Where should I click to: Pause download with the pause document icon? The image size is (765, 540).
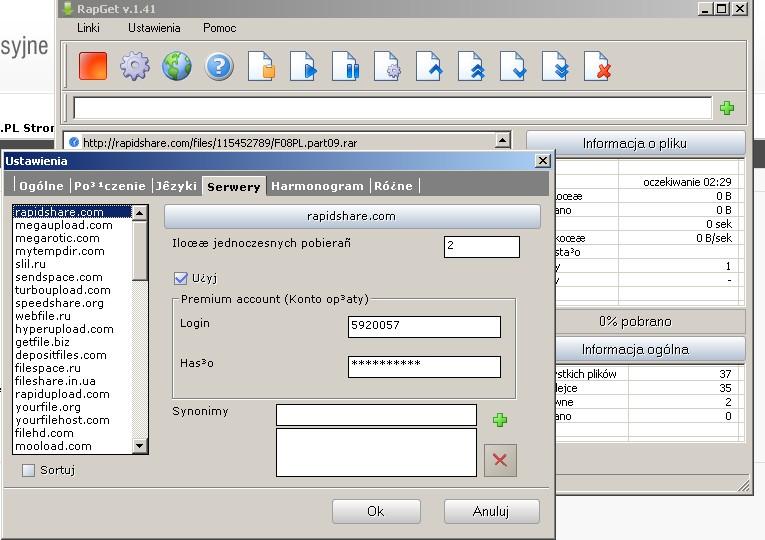click(x=345, y=66)
